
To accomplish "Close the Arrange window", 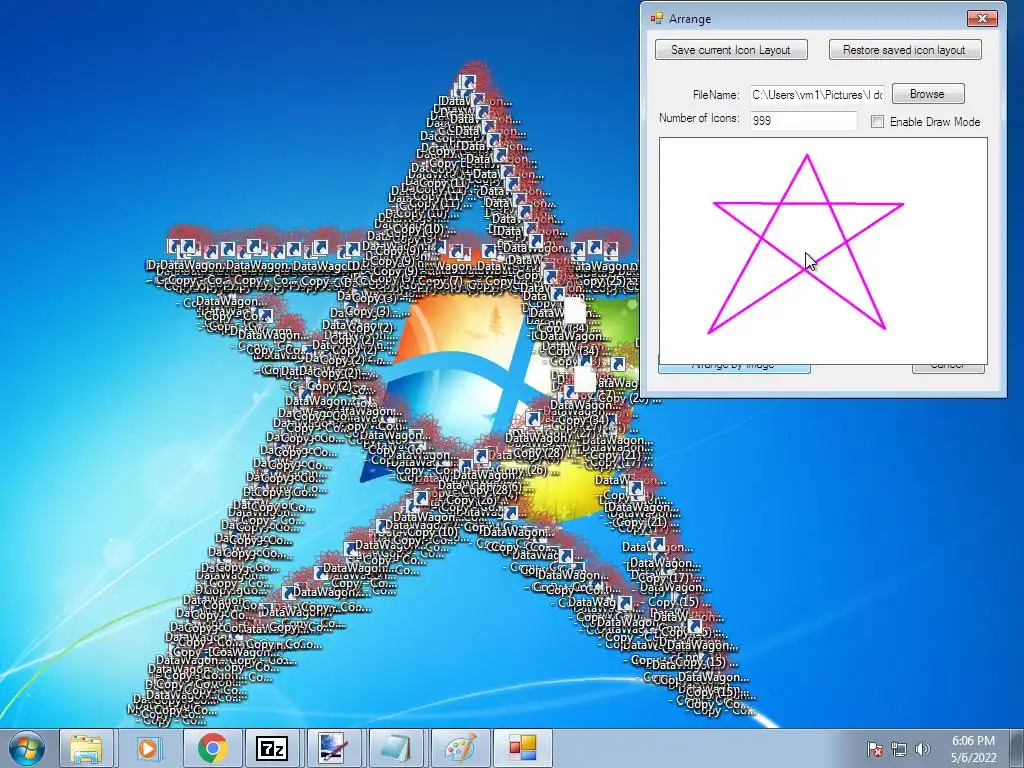I will point(982,18).
